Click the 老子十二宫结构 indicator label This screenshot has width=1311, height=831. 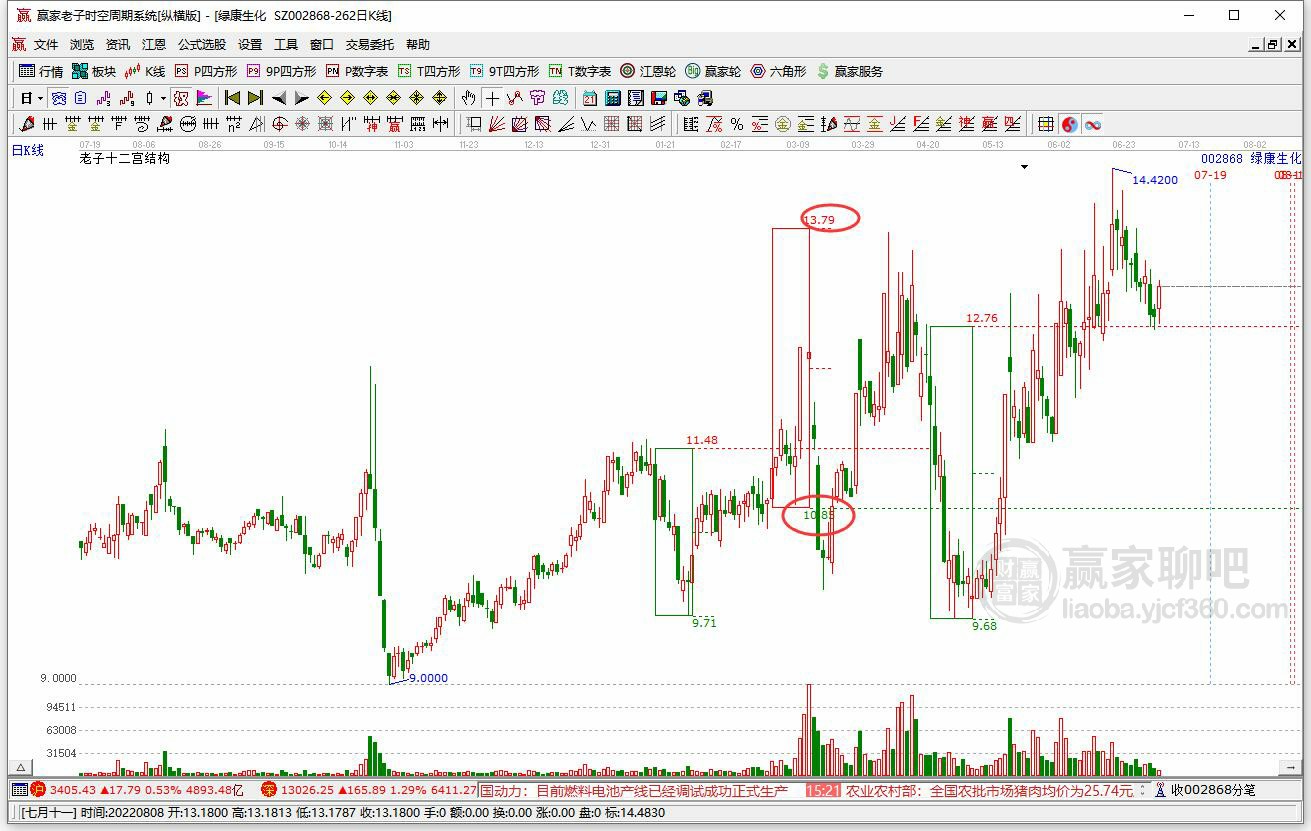(125, 158)
